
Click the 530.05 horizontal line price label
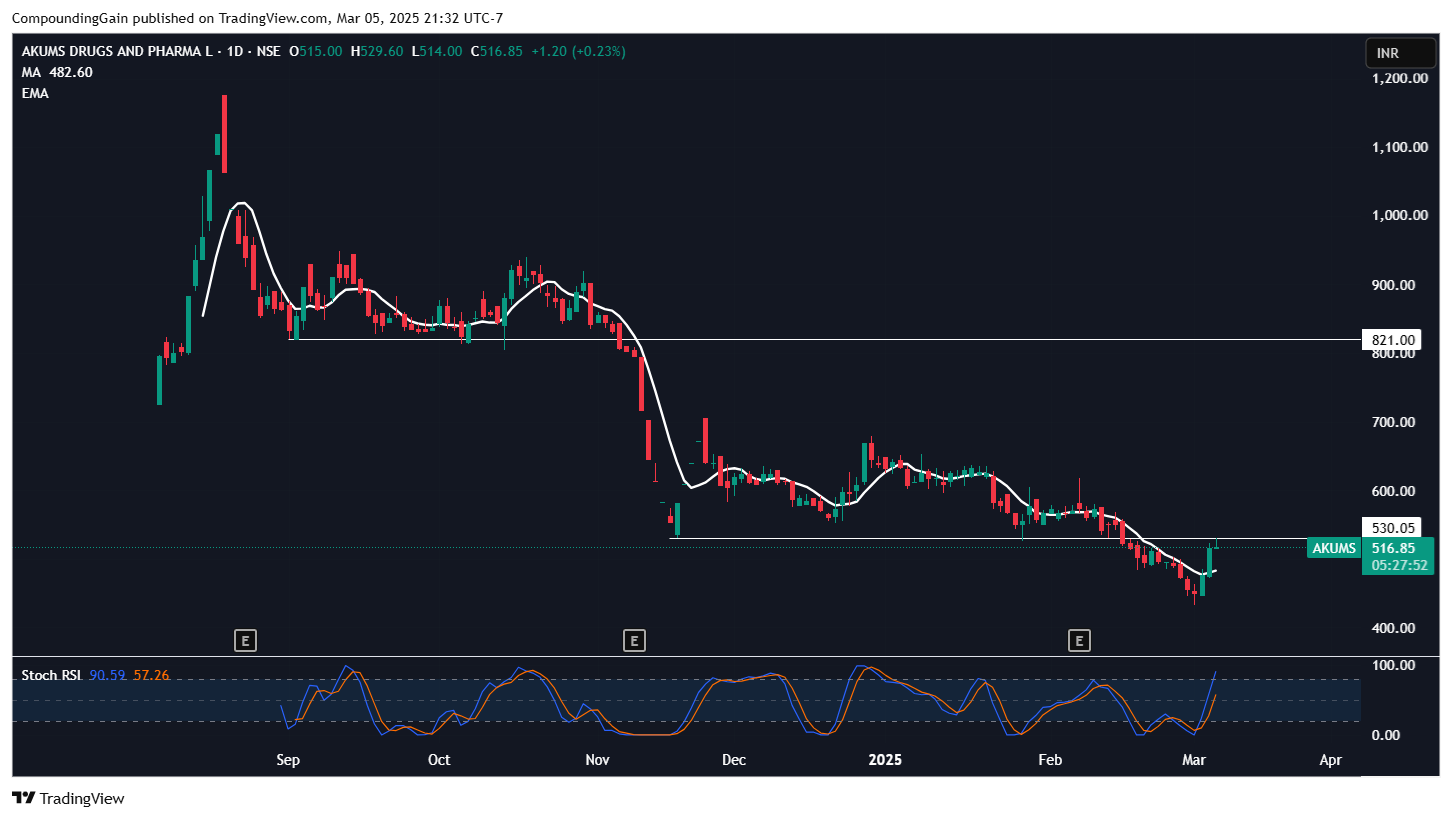click(x=1391, y=528)
